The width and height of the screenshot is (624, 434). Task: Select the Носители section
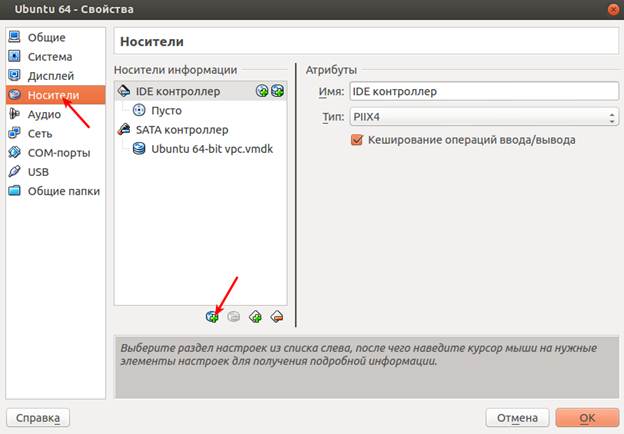(55, 95)
